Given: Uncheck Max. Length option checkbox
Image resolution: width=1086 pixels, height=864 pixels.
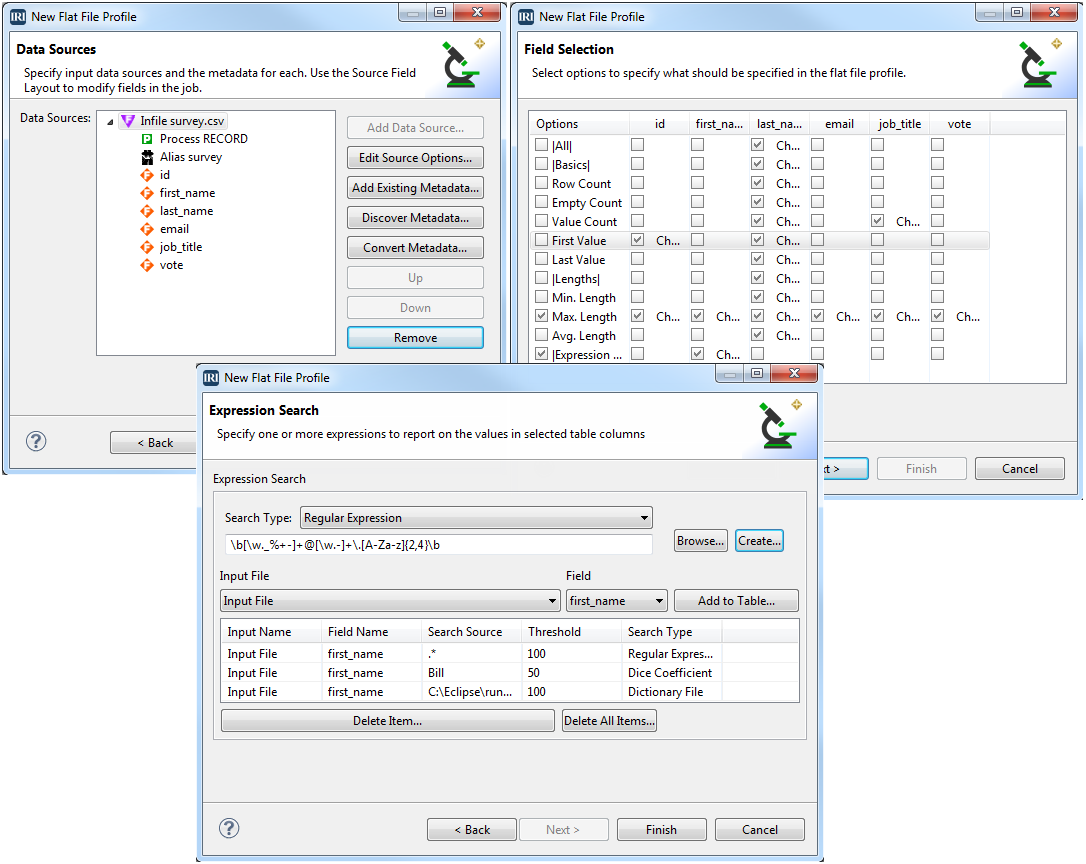Looking at the screenshot, I should pyautogui.click(x=542, y=316).
